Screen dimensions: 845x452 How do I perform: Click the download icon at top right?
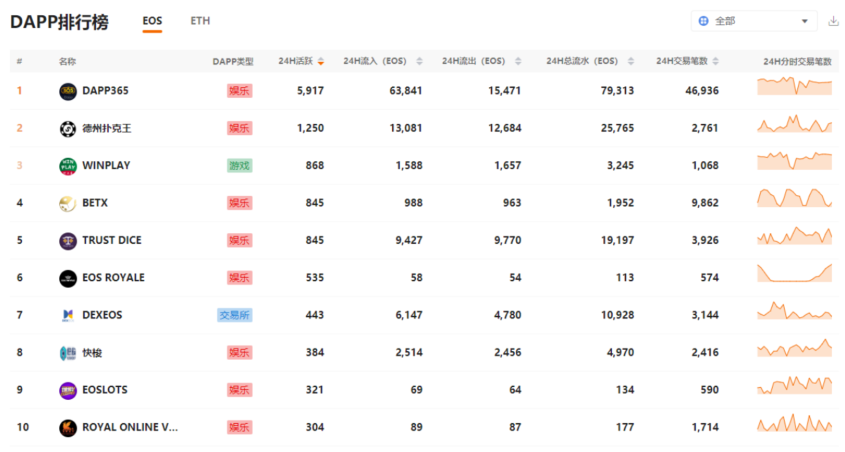(833, 21)
